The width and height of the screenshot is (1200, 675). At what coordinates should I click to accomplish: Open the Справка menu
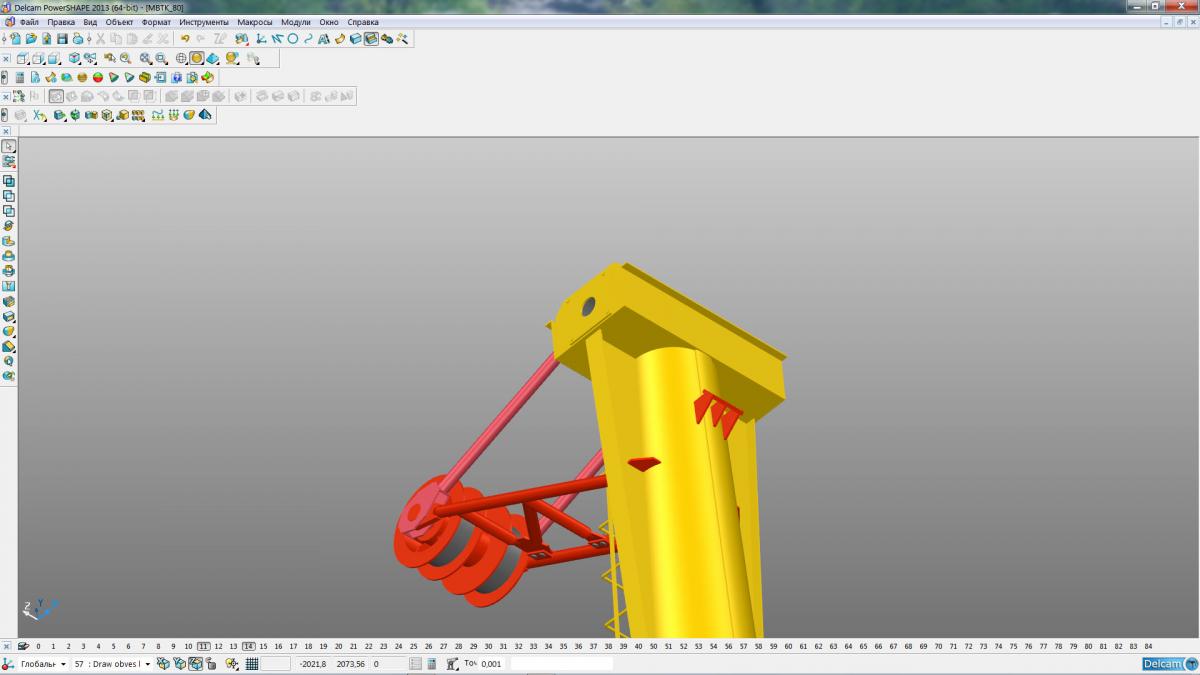pos(363,22)
